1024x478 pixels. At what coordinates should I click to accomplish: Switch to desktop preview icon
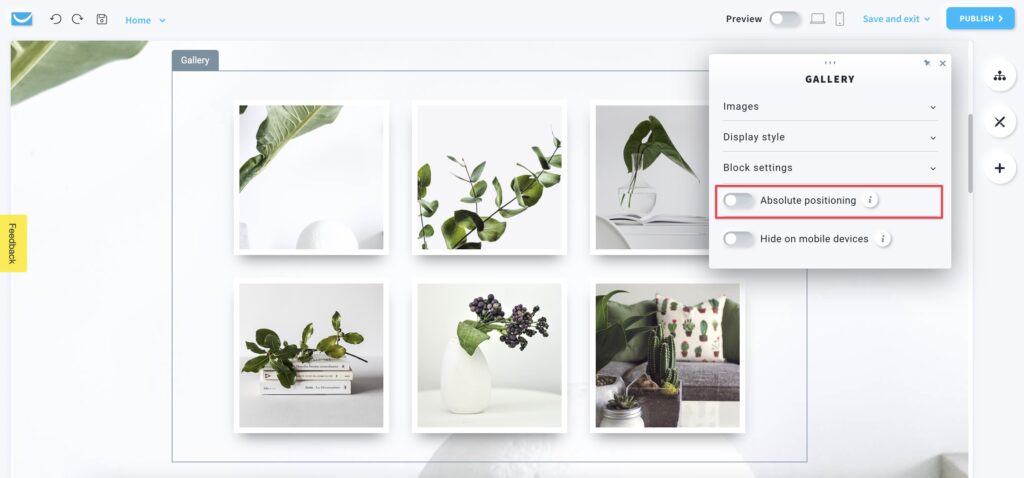pyautogui.click(x=818, y=19)
